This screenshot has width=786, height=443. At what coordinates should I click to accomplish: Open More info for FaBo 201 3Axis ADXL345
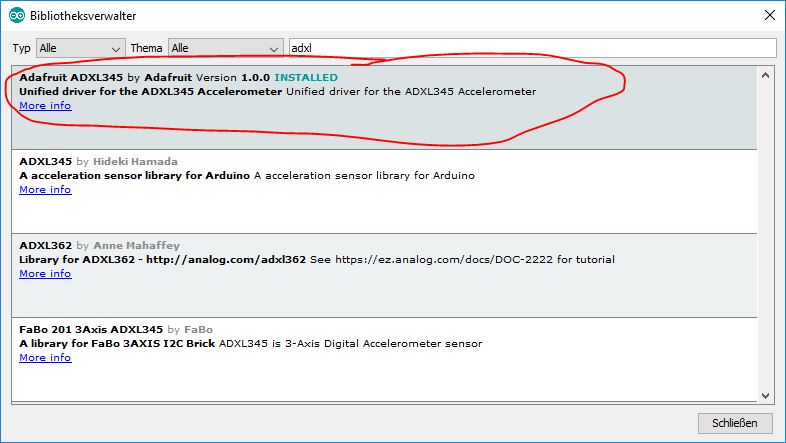click(45, 358)
